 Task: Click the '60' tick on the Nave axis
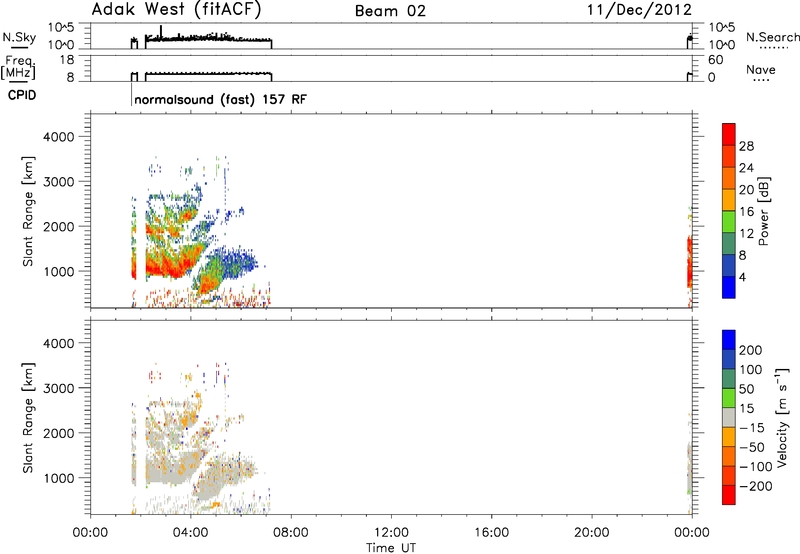tap(716, 60)
